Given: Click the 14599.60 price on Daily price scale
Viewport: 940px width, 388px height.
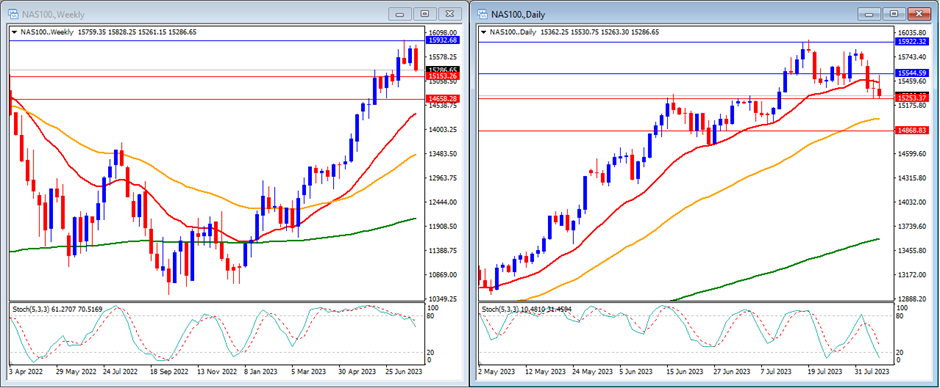Looking at the screenshot, I should [x=911, y=154].
